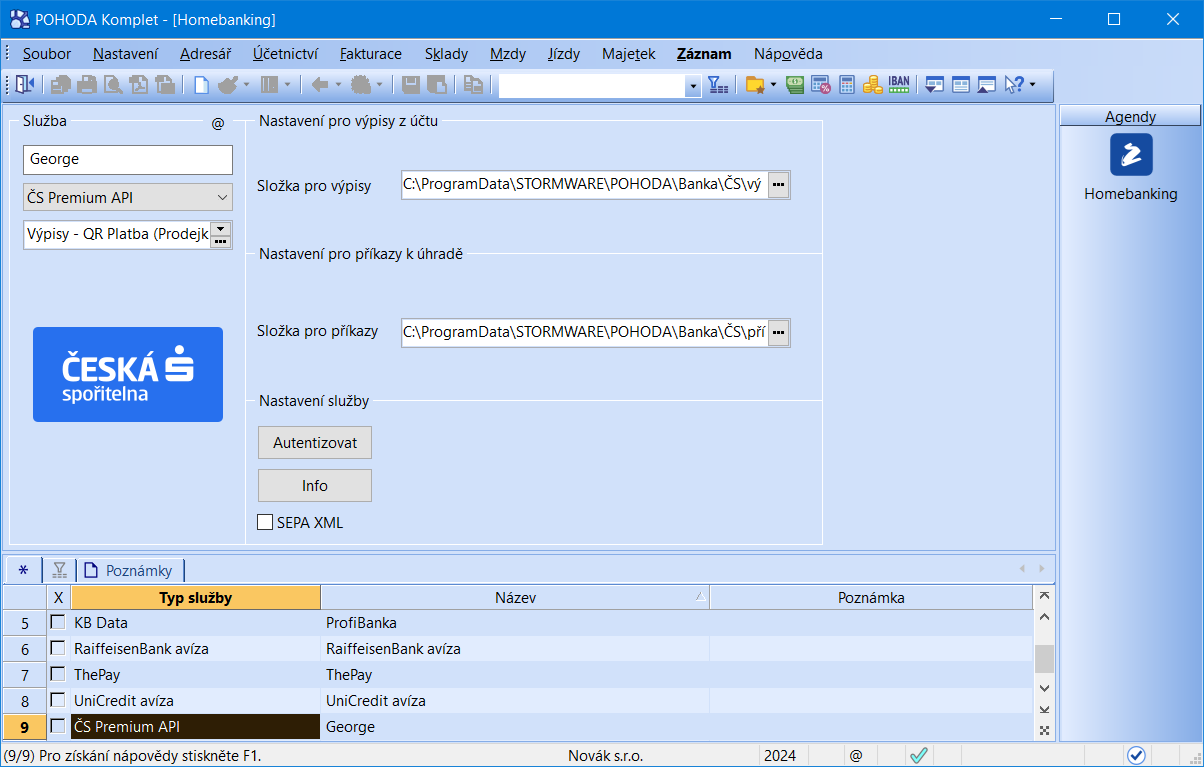Open the favorites folder with star icon
1204x767 pixels.
tap(755, 86)
